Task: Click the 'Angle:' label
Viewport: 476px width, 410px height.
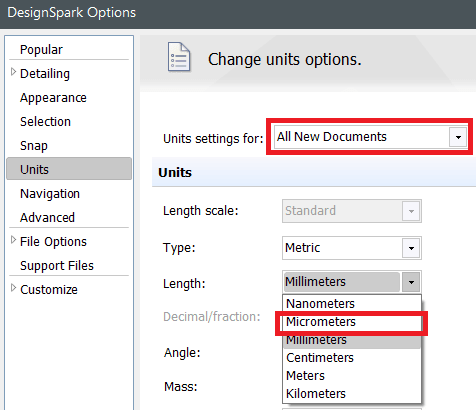Action: 182,353
